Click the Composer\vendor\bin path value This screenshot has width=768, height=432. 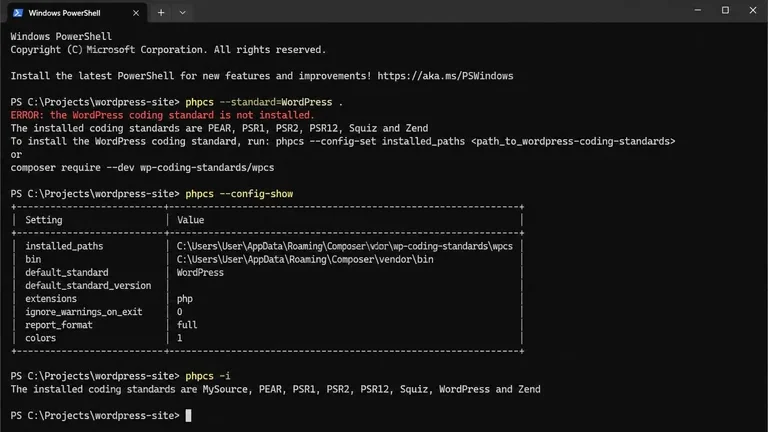tap(305, 260)
